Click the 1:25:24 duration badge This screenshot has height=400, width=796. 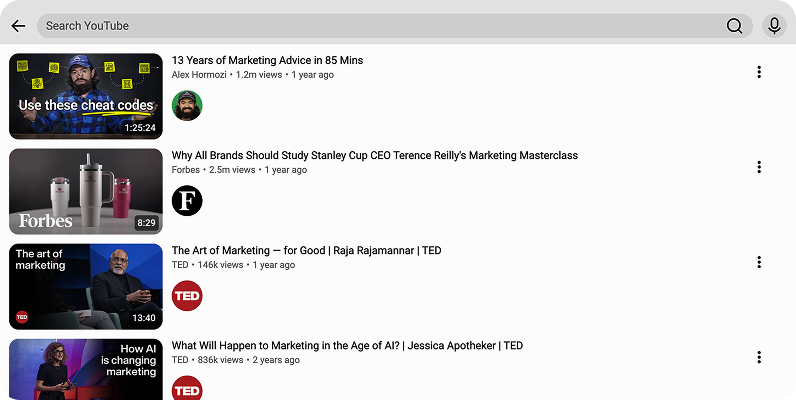(x=140, y=128)
